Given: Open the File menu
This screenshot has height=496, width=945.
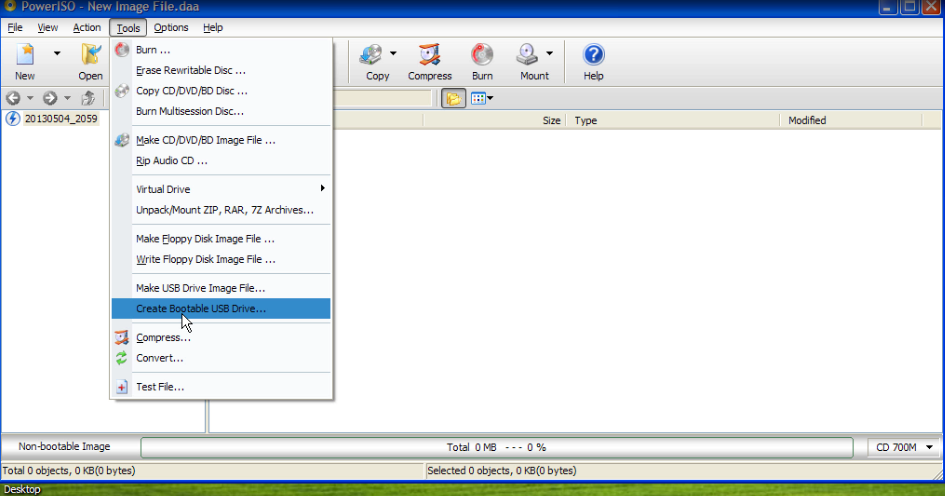Looking at the screenshot, I should pyautogui.click(x=15, y=28).
